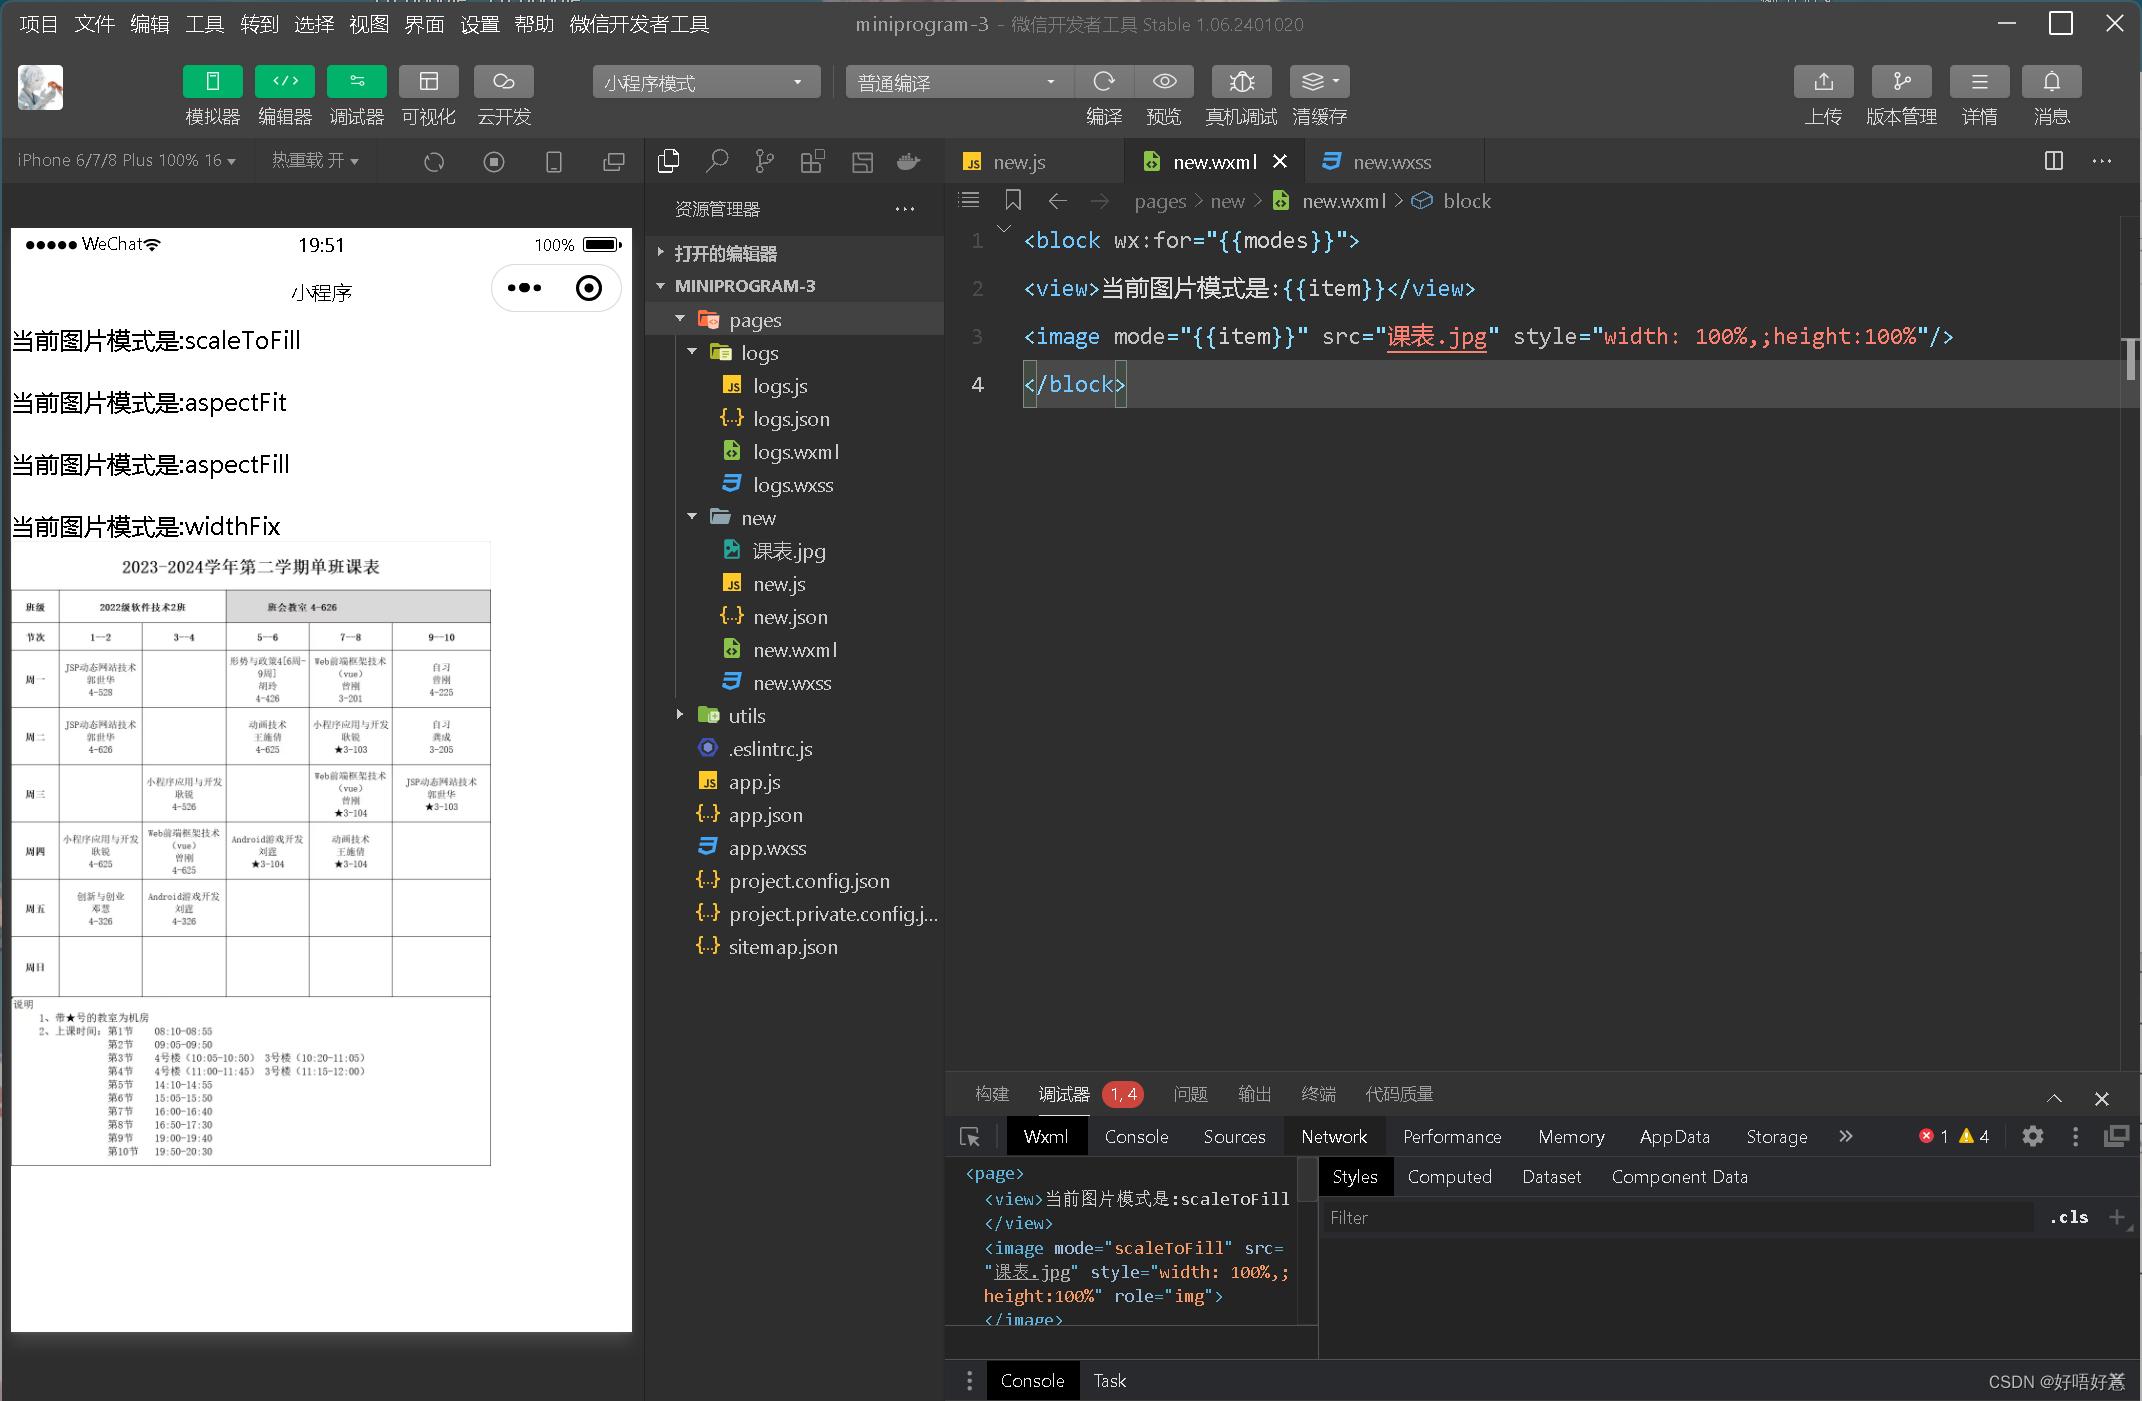The image size is (2142, 1401).
Task: Click the .cls button in Styles
Action: (2068, 1218)
